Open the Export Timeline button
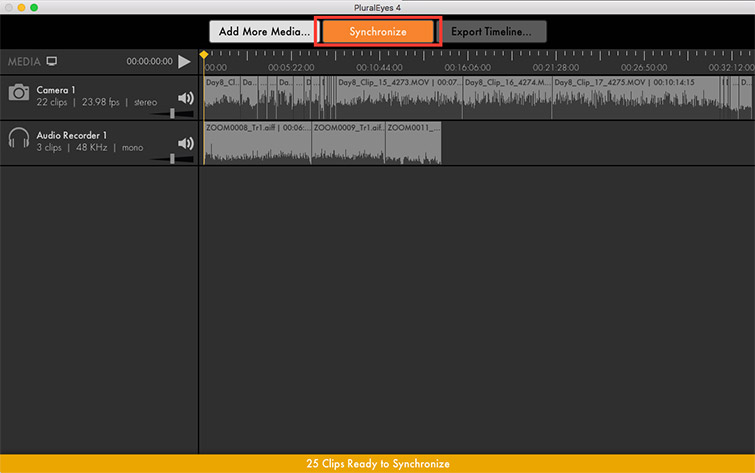Screen dimensions: 755x473 click(492, 31)
